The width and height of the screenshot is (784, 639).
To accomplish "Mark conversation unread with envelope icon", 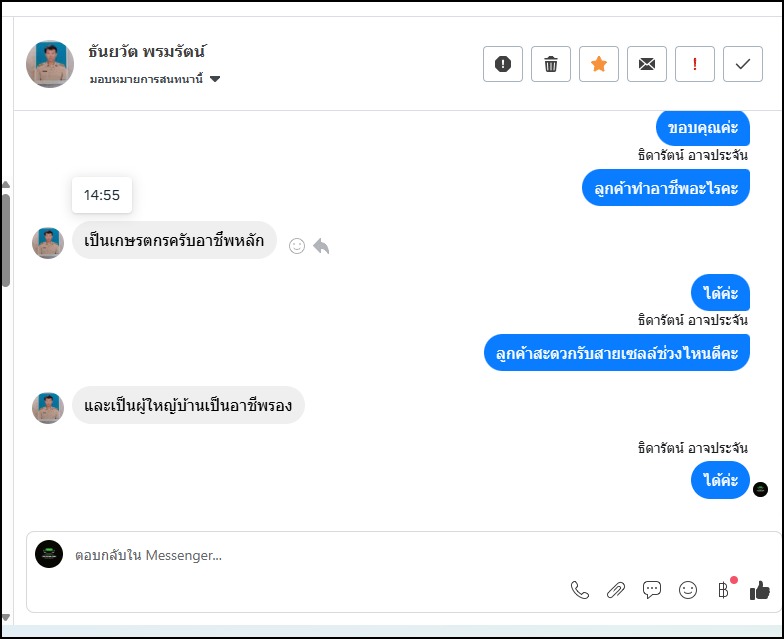I will [x=647, y=64].
